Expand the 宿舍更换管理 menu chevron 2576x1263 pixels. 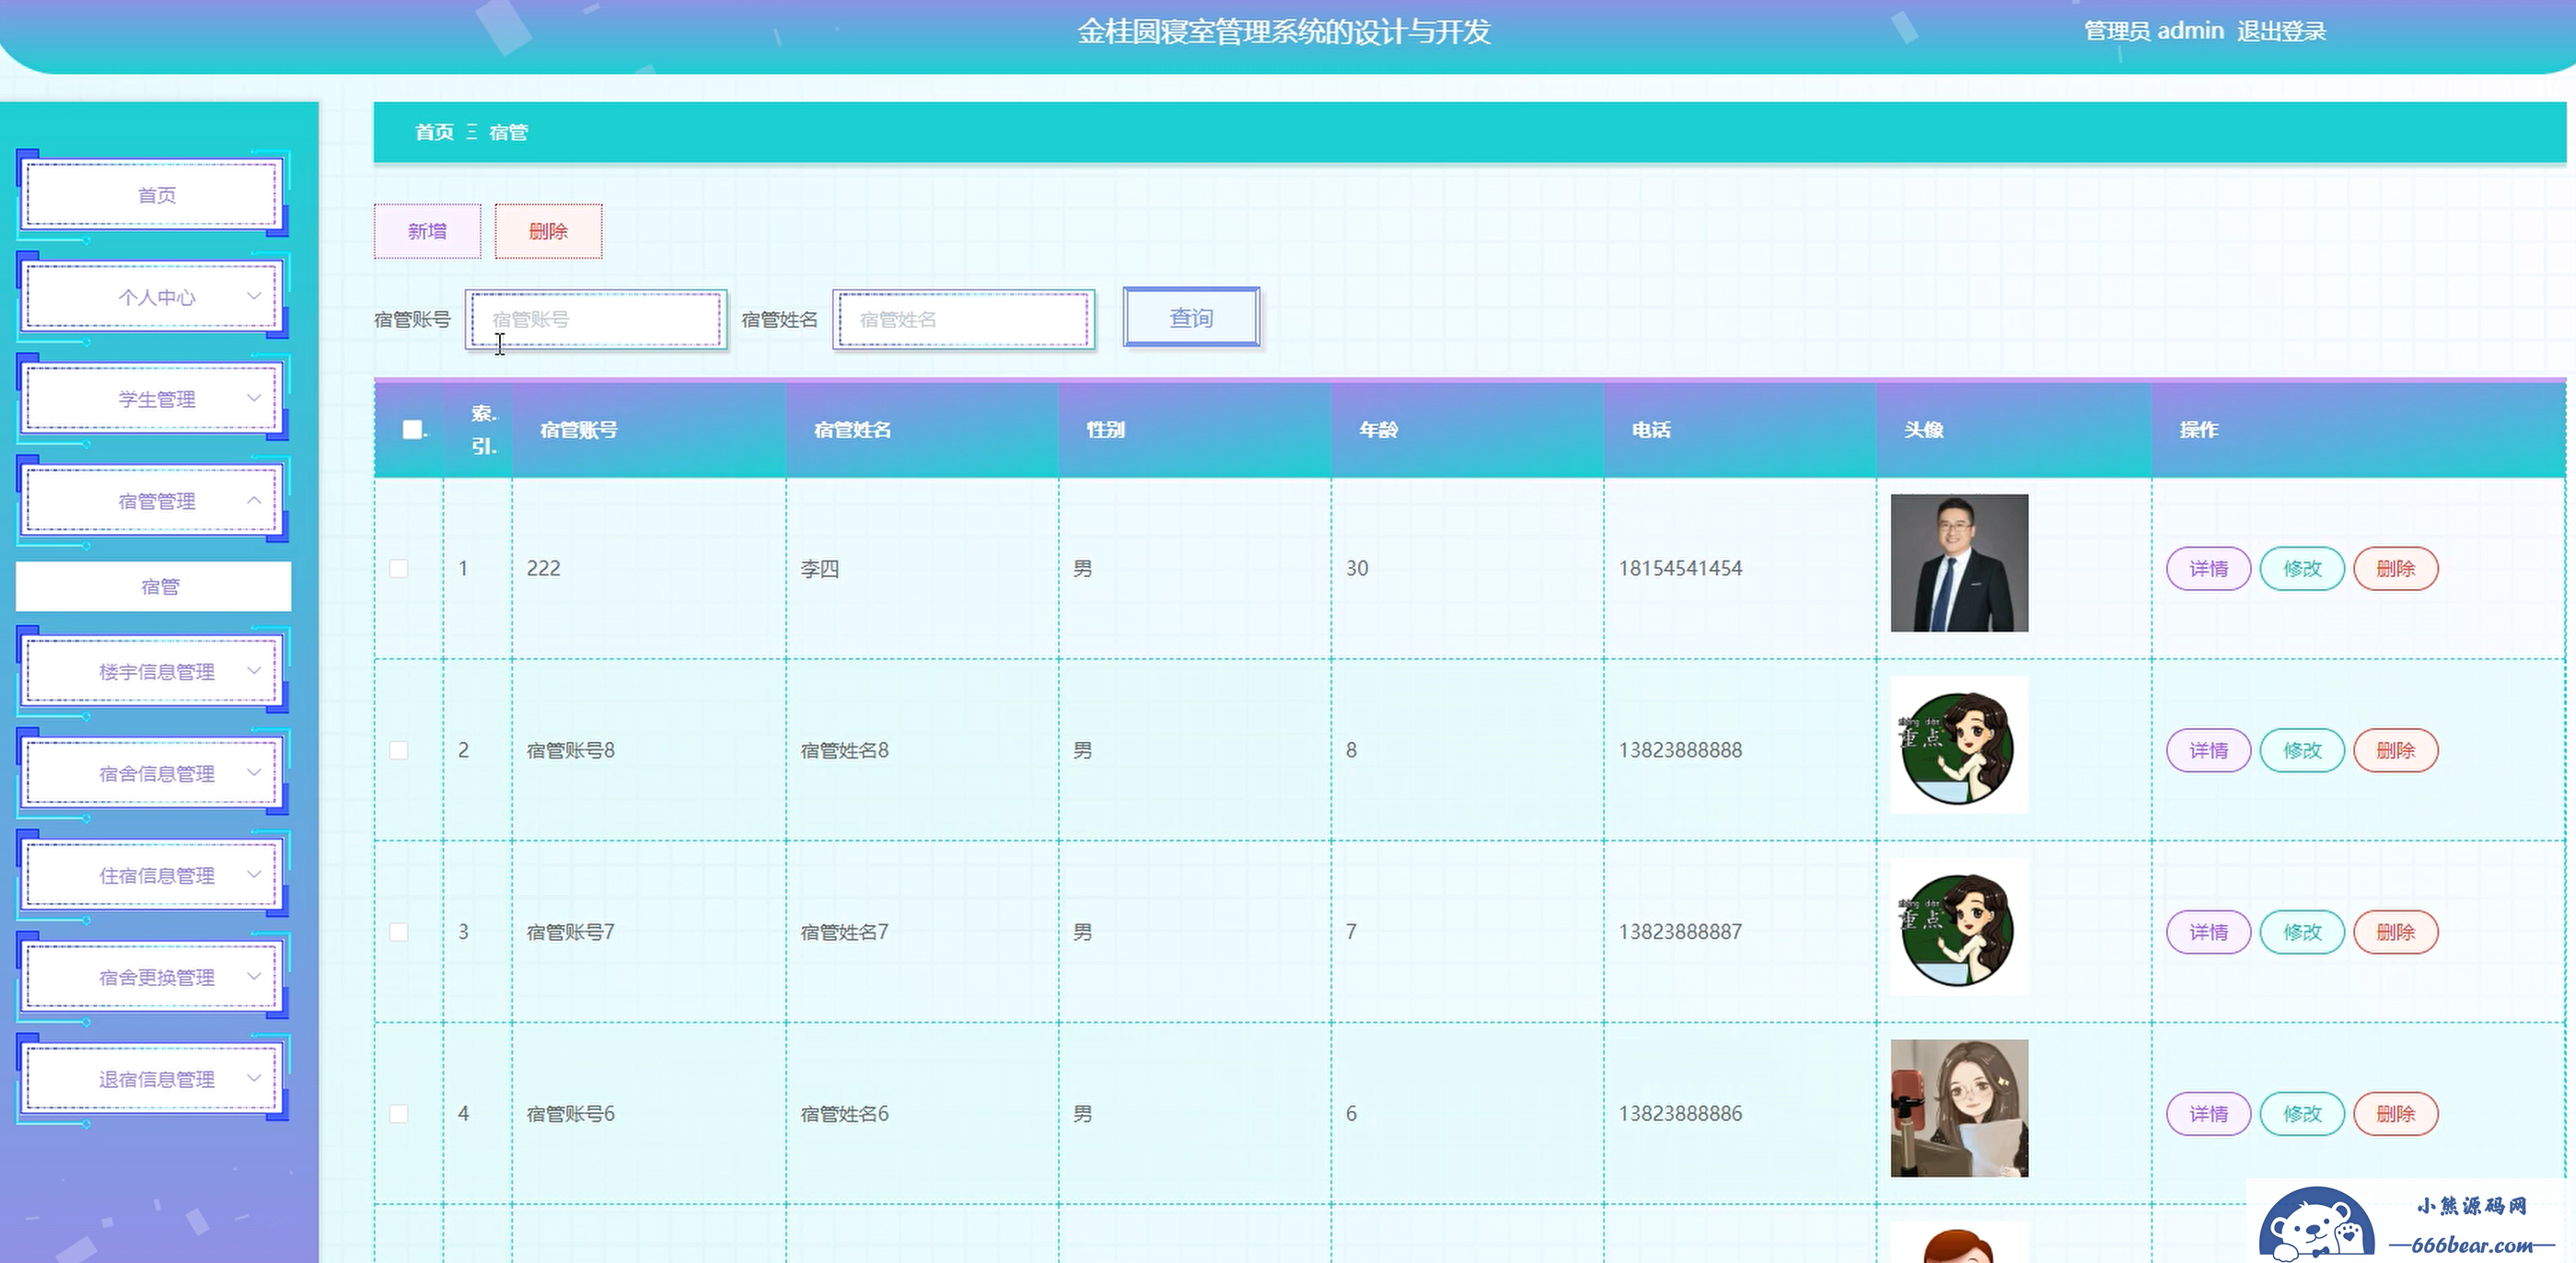[254, 977]
